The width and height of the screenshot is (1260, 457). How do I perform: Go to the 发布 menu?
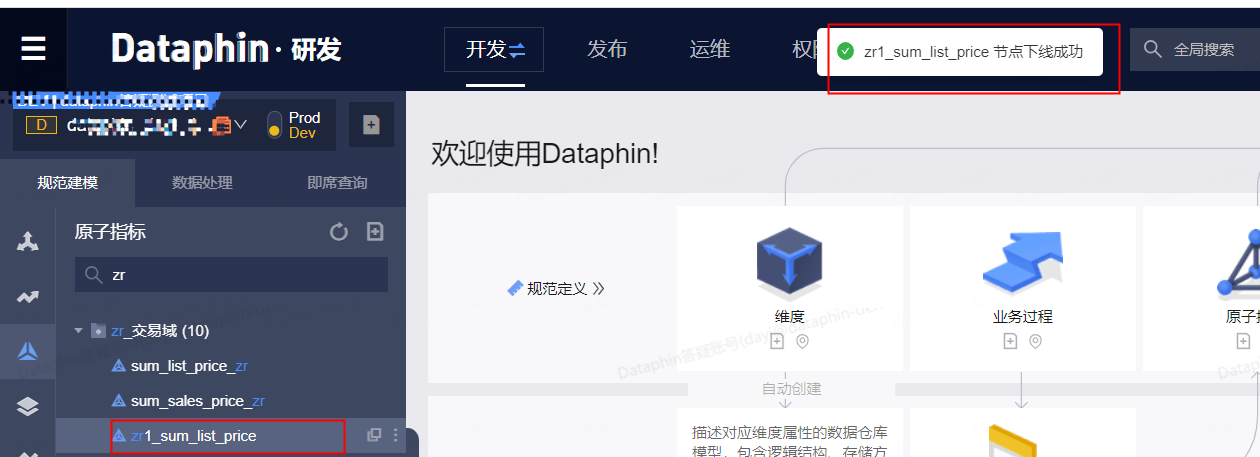click(x=607, y=49)
